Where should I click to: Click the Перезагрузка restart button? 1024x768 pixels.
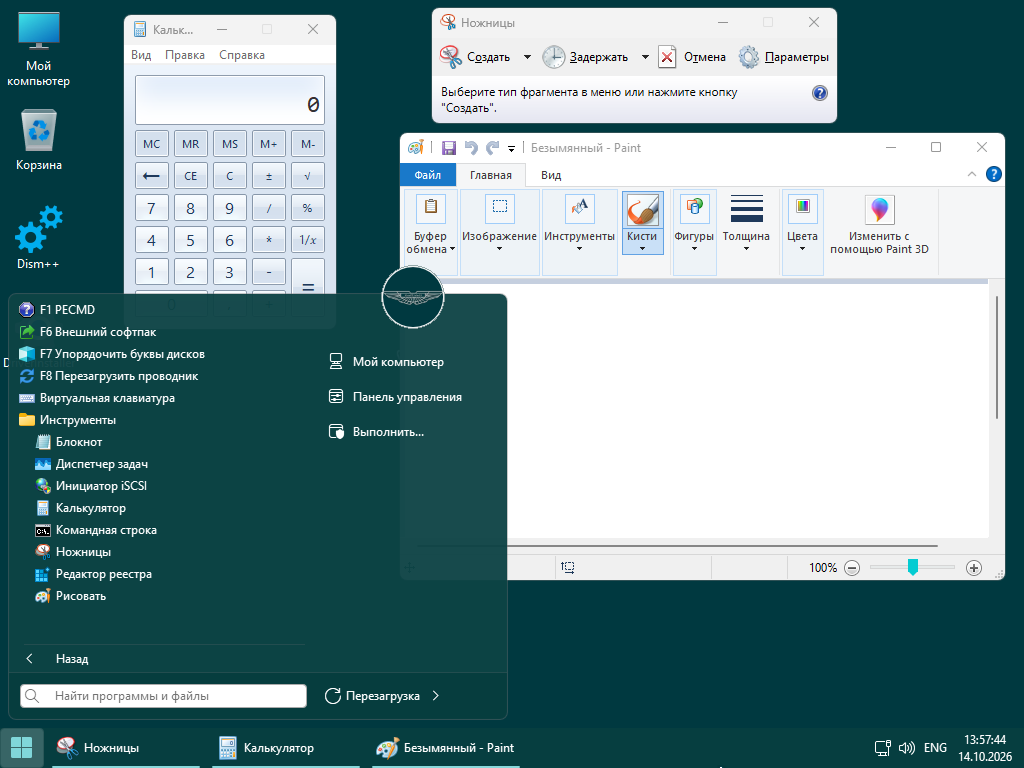click(373, 696)
